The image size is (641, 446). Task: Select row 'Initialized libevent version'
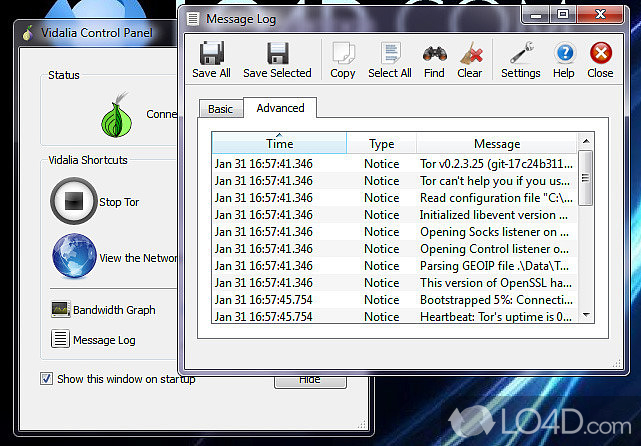click(x=394, y=215)
